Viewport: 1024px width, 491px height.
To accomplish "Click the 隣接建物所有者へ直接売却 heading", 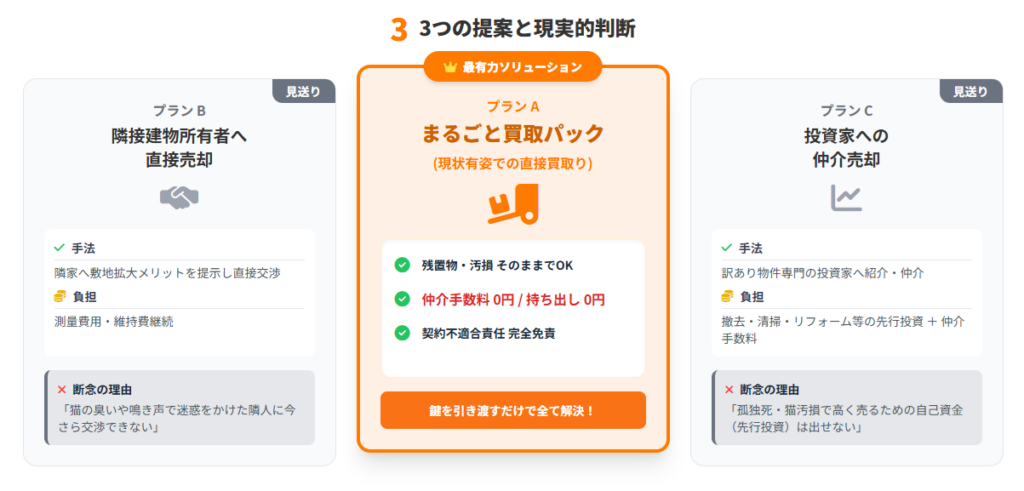I will pos(180,148).
